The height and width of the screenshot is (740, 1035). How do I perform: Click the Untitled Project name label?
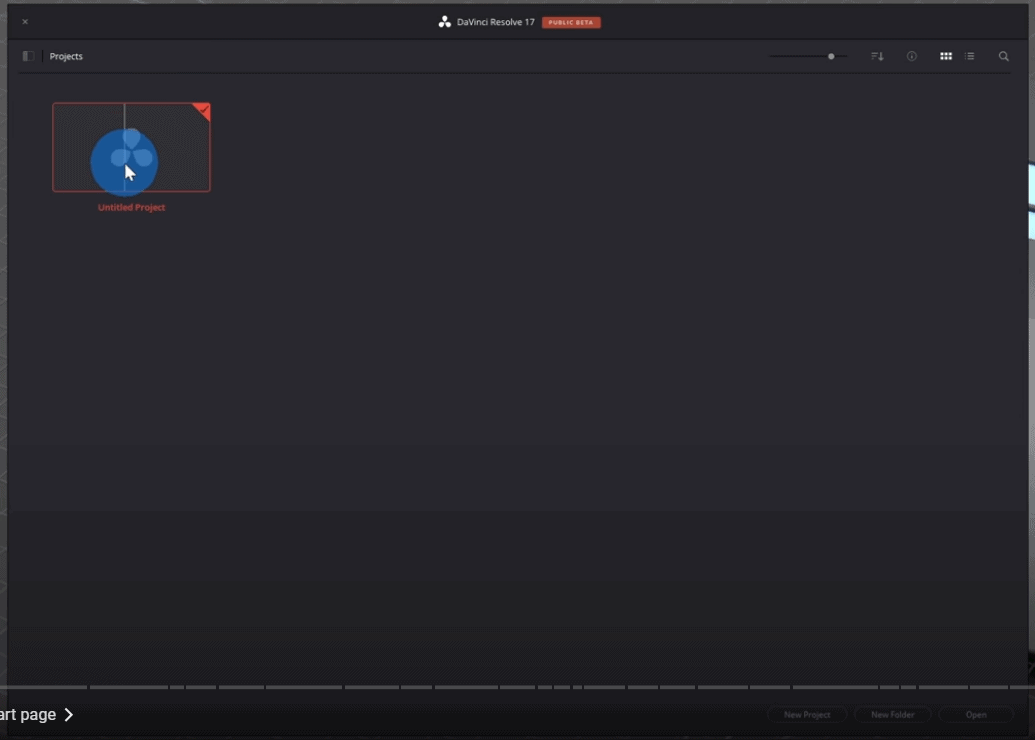tap(131, 207)
